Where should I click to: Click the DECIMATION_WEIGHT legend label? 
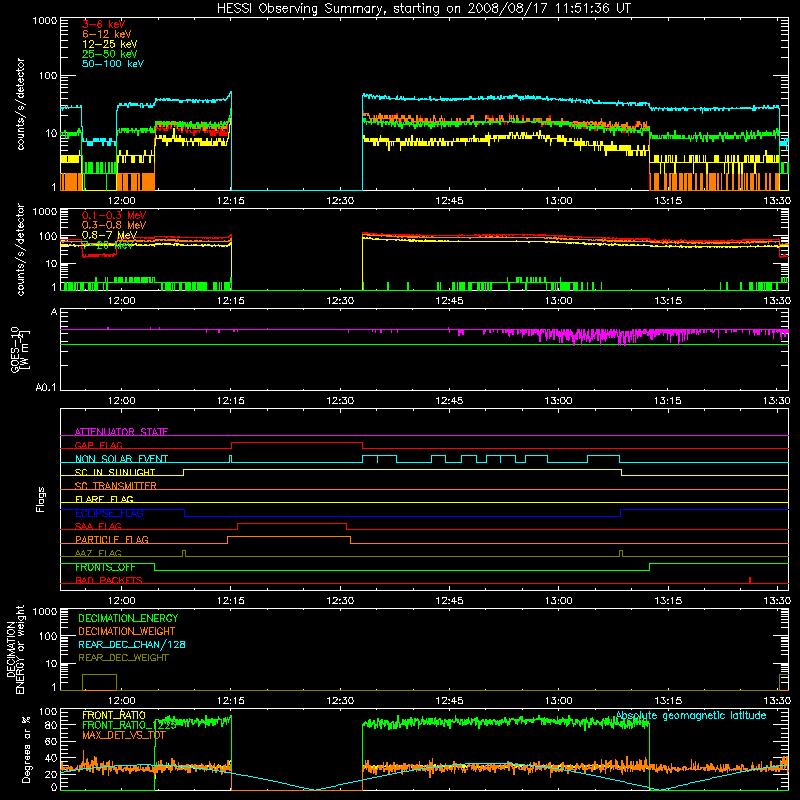[x=127, y=631]
